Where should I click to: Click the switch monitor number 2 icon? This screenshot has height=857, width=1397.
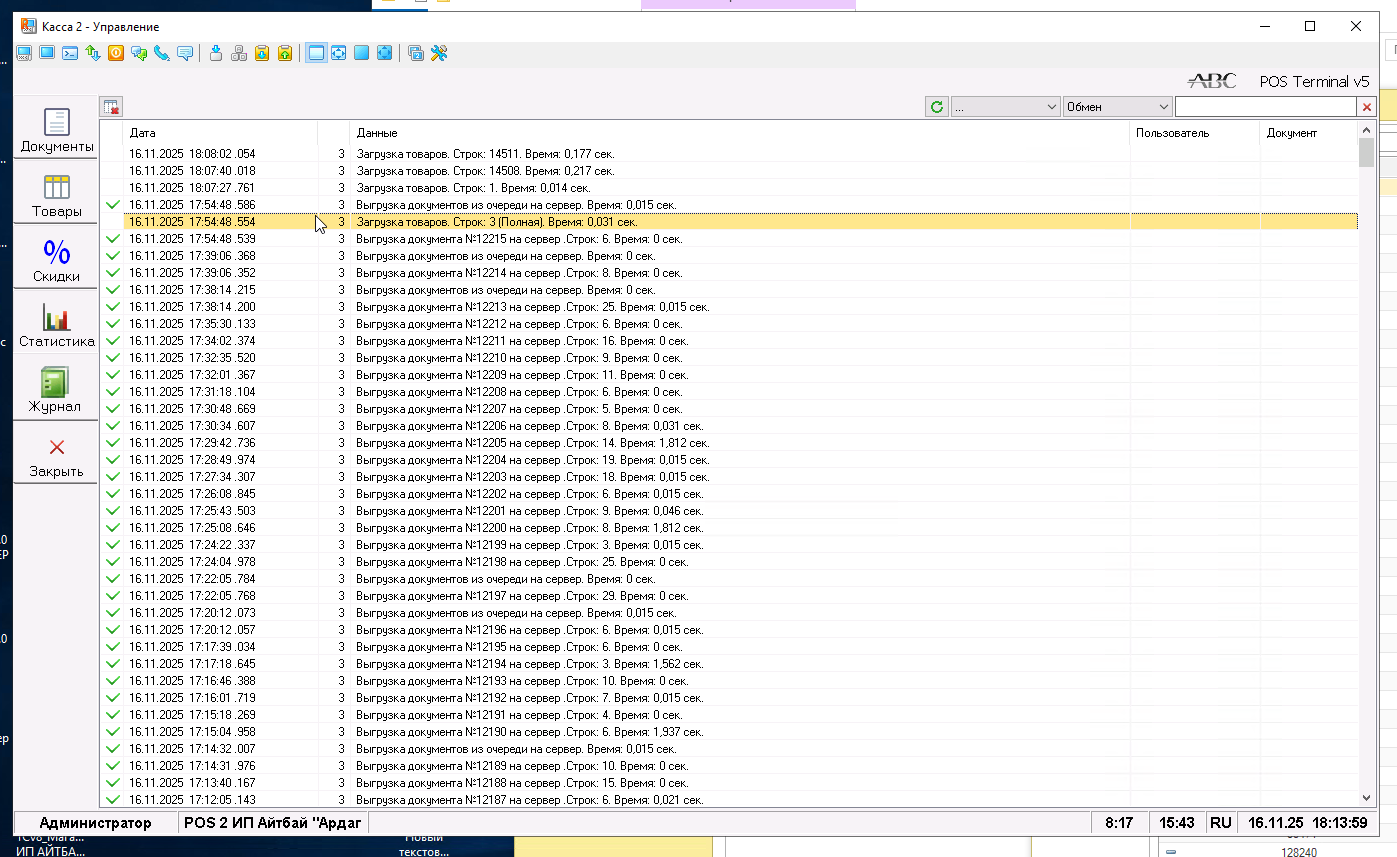tap(416, 54)
